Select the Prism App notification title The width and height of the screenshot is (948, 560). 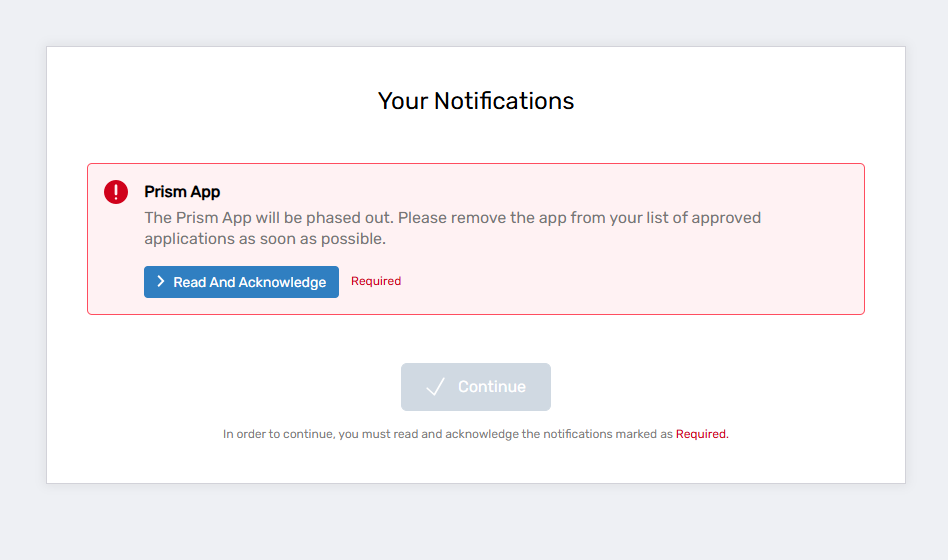tap(182, 192)
